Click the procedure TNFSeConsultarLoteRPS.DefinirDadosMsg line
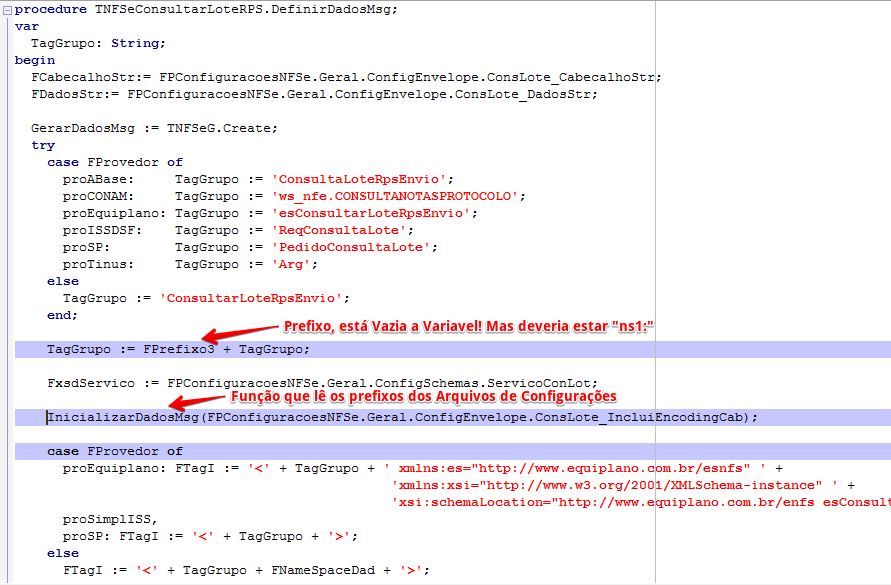 point(206,9)
